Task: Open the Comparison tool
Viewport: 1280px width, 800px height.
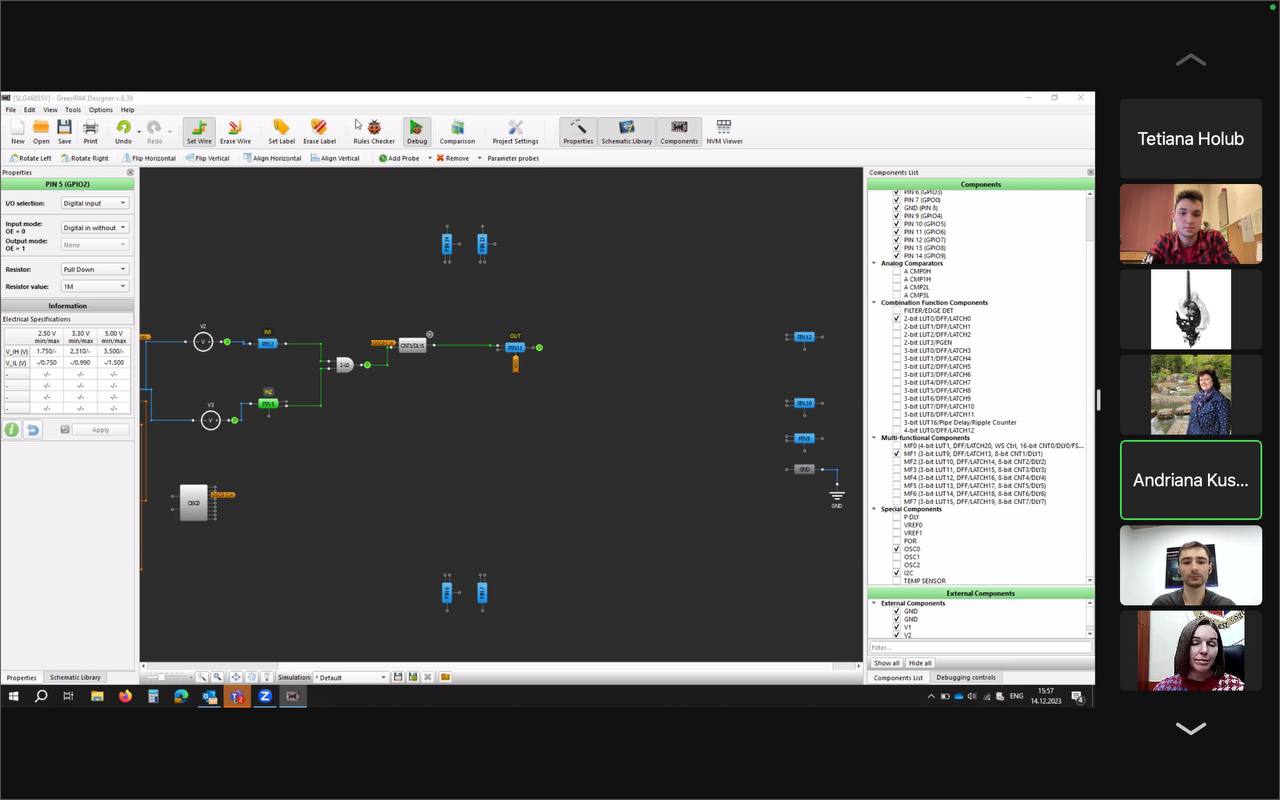Action: tap(457, 131)
